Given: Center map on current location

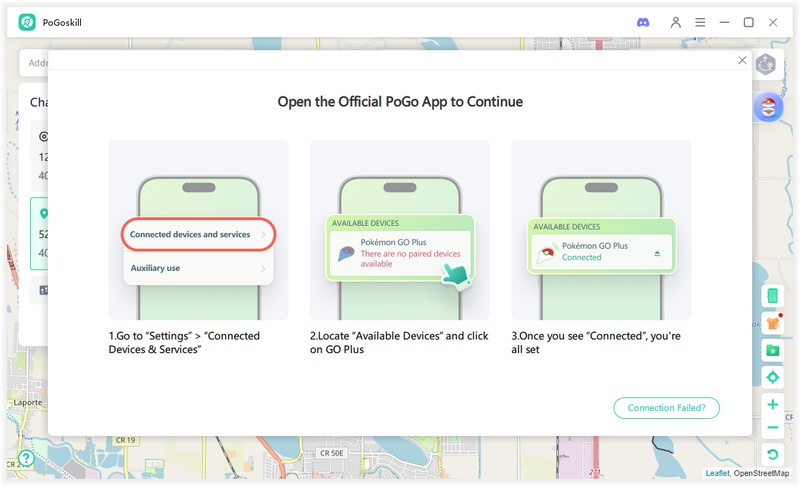Looking at the screenshot, I should 772,377.
